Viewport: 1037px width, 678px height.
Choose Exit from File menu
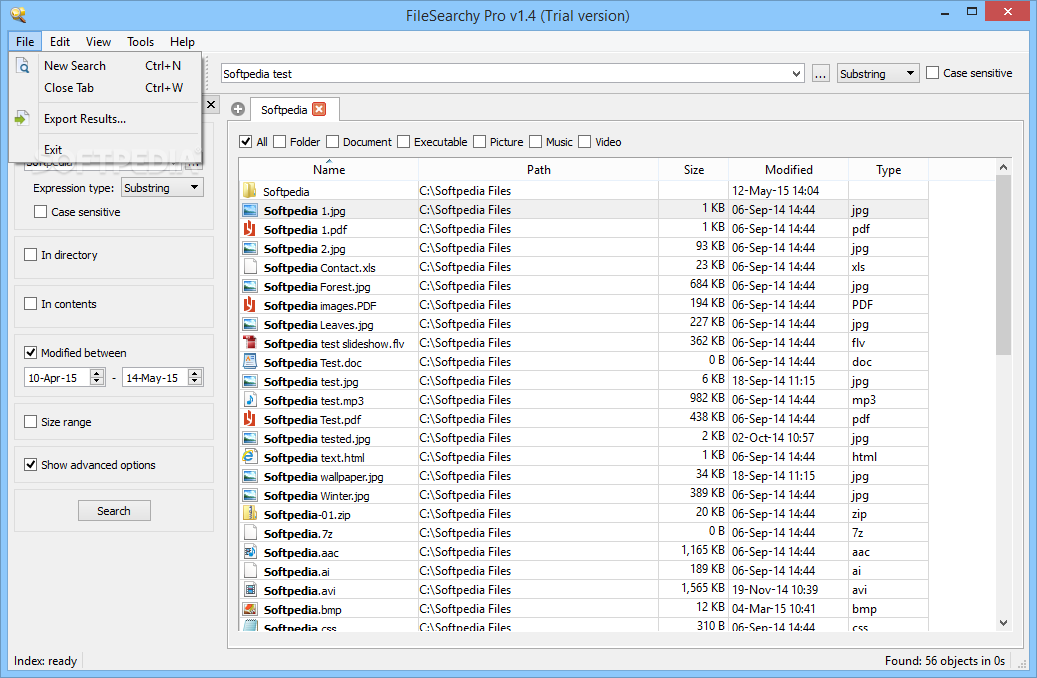(106, 149)
